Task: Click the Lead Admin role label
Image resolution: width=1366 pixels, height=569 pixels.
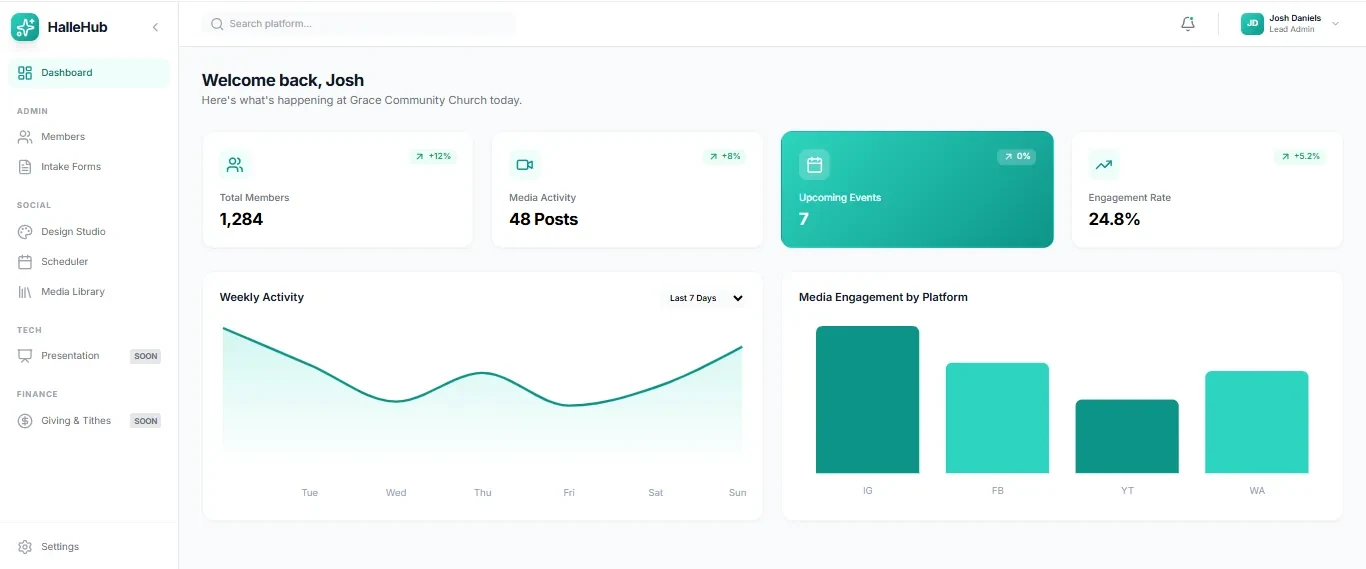Action: click(x=1292, y=30)
